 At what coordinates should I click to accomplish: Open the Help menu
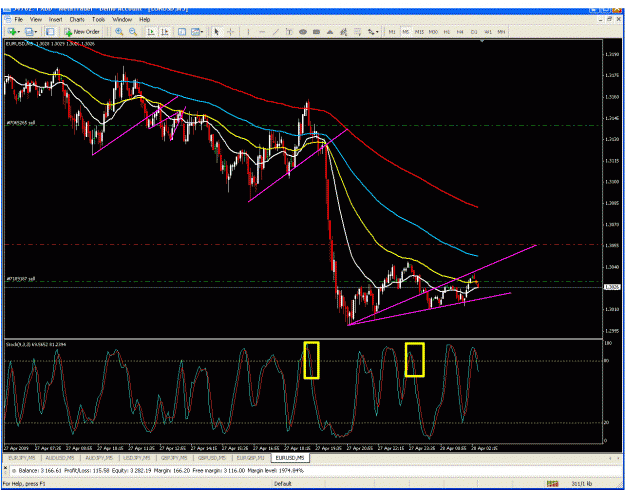[144, 19]
